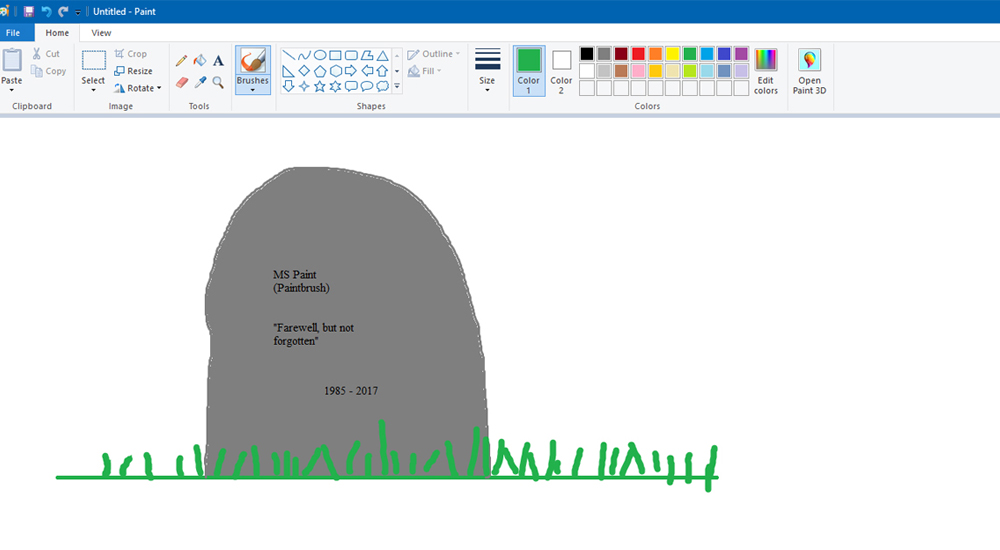Select the Text tool
This screenshot has height=550, width=1000.
[x=218, y=61]
